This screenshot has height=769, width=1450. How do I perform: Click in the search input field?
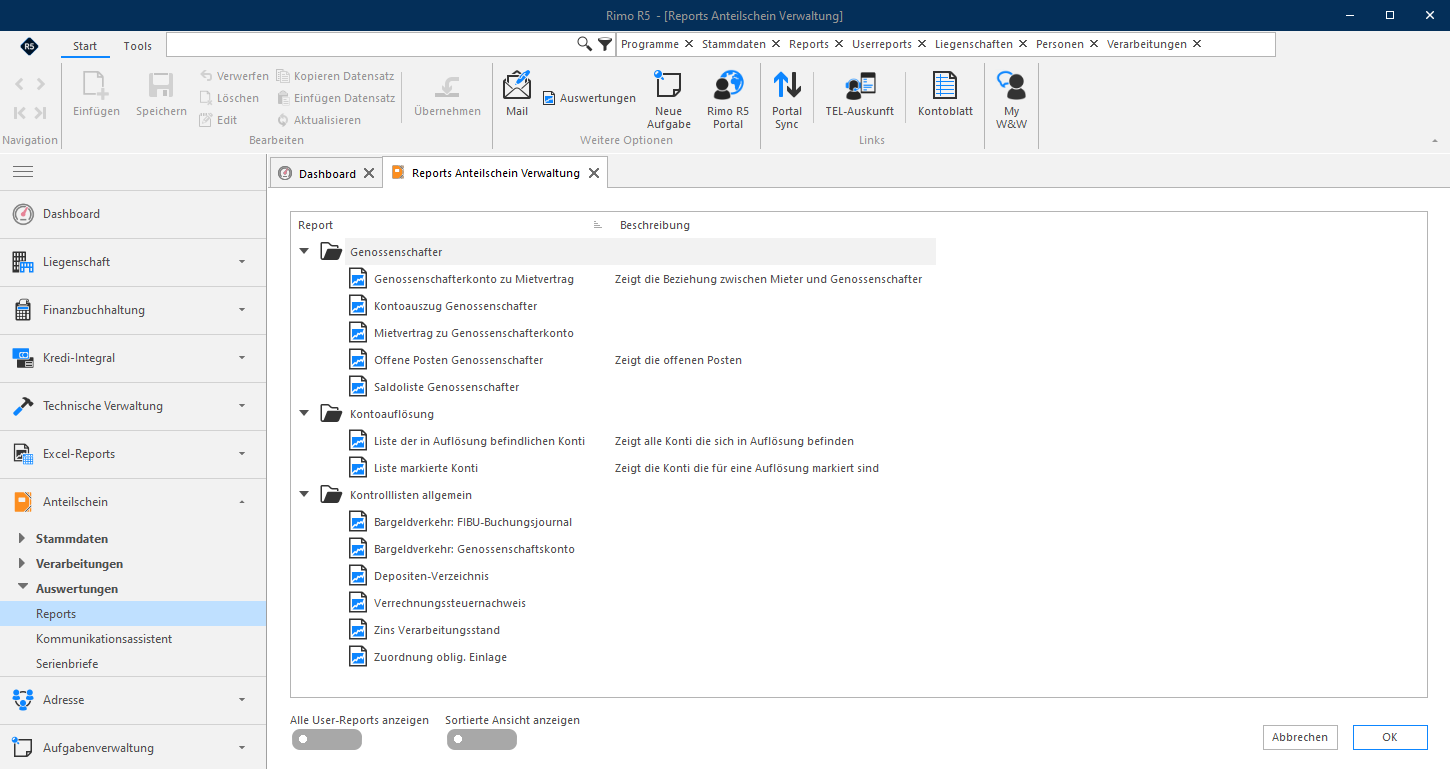(370, 44)
